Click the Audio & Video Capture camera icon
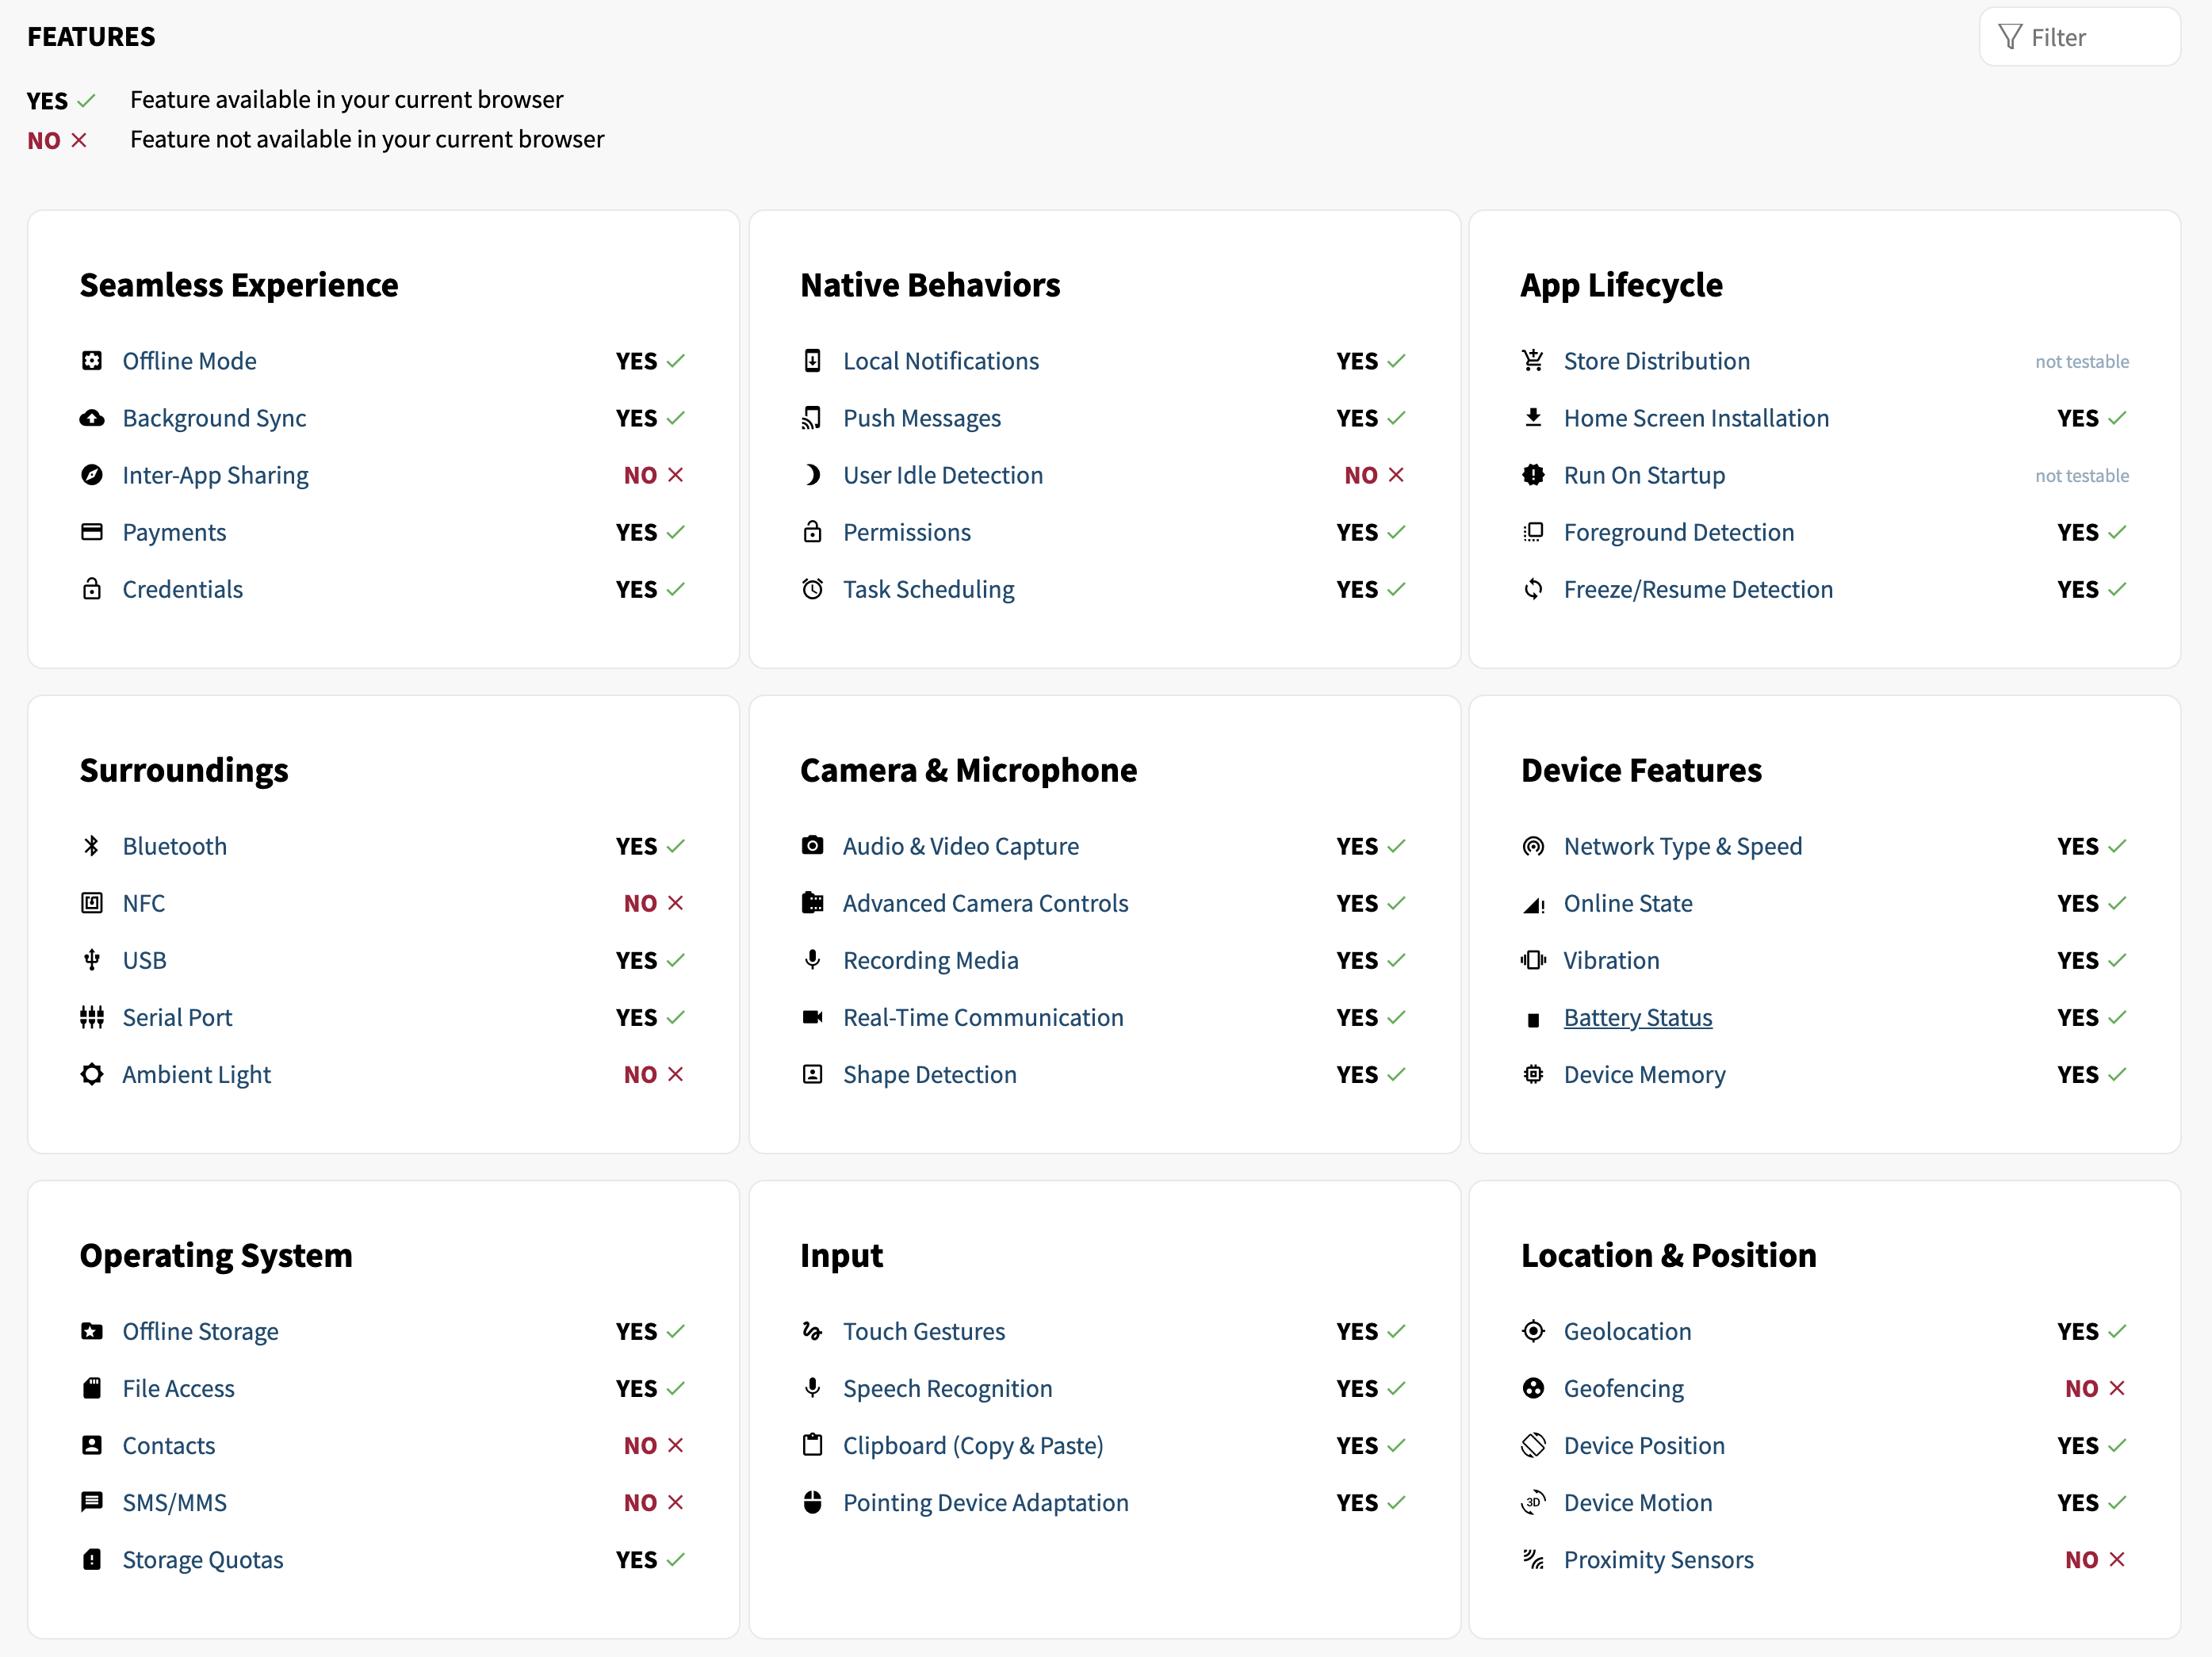2212x1657 pixels. 812,846
